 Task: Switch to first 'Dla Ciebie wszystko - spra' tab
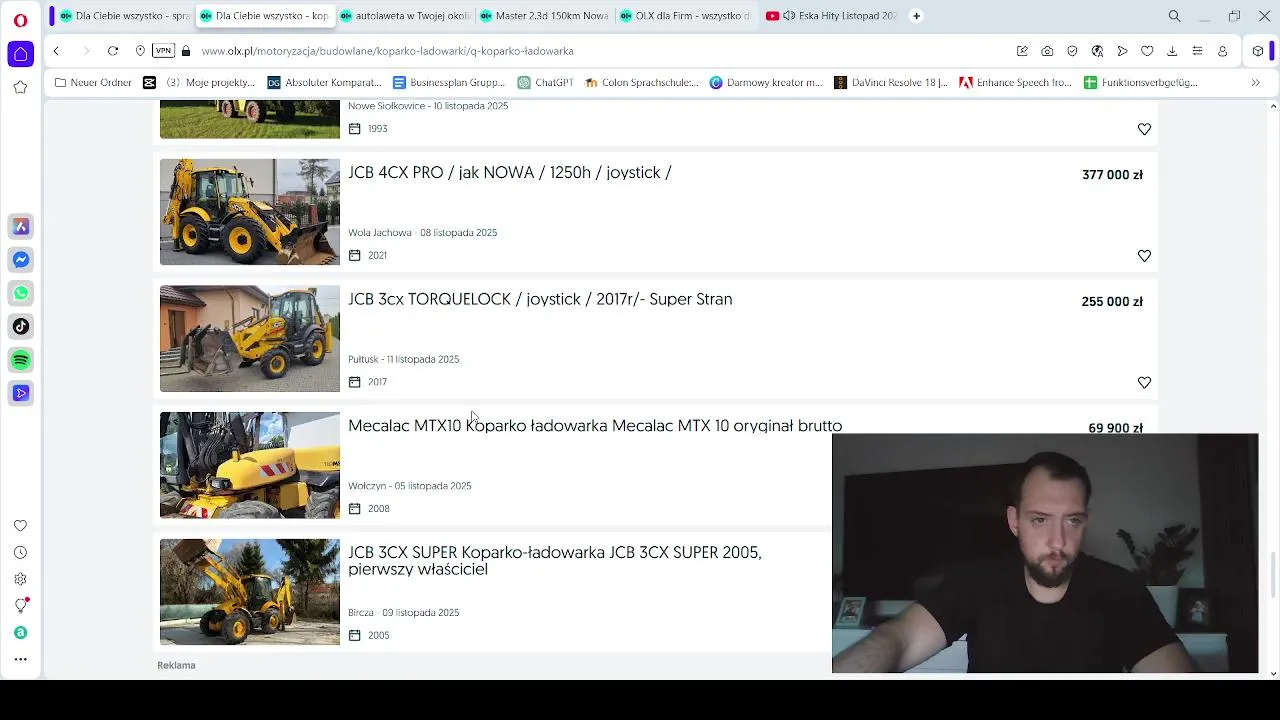(x=124, y=16)
